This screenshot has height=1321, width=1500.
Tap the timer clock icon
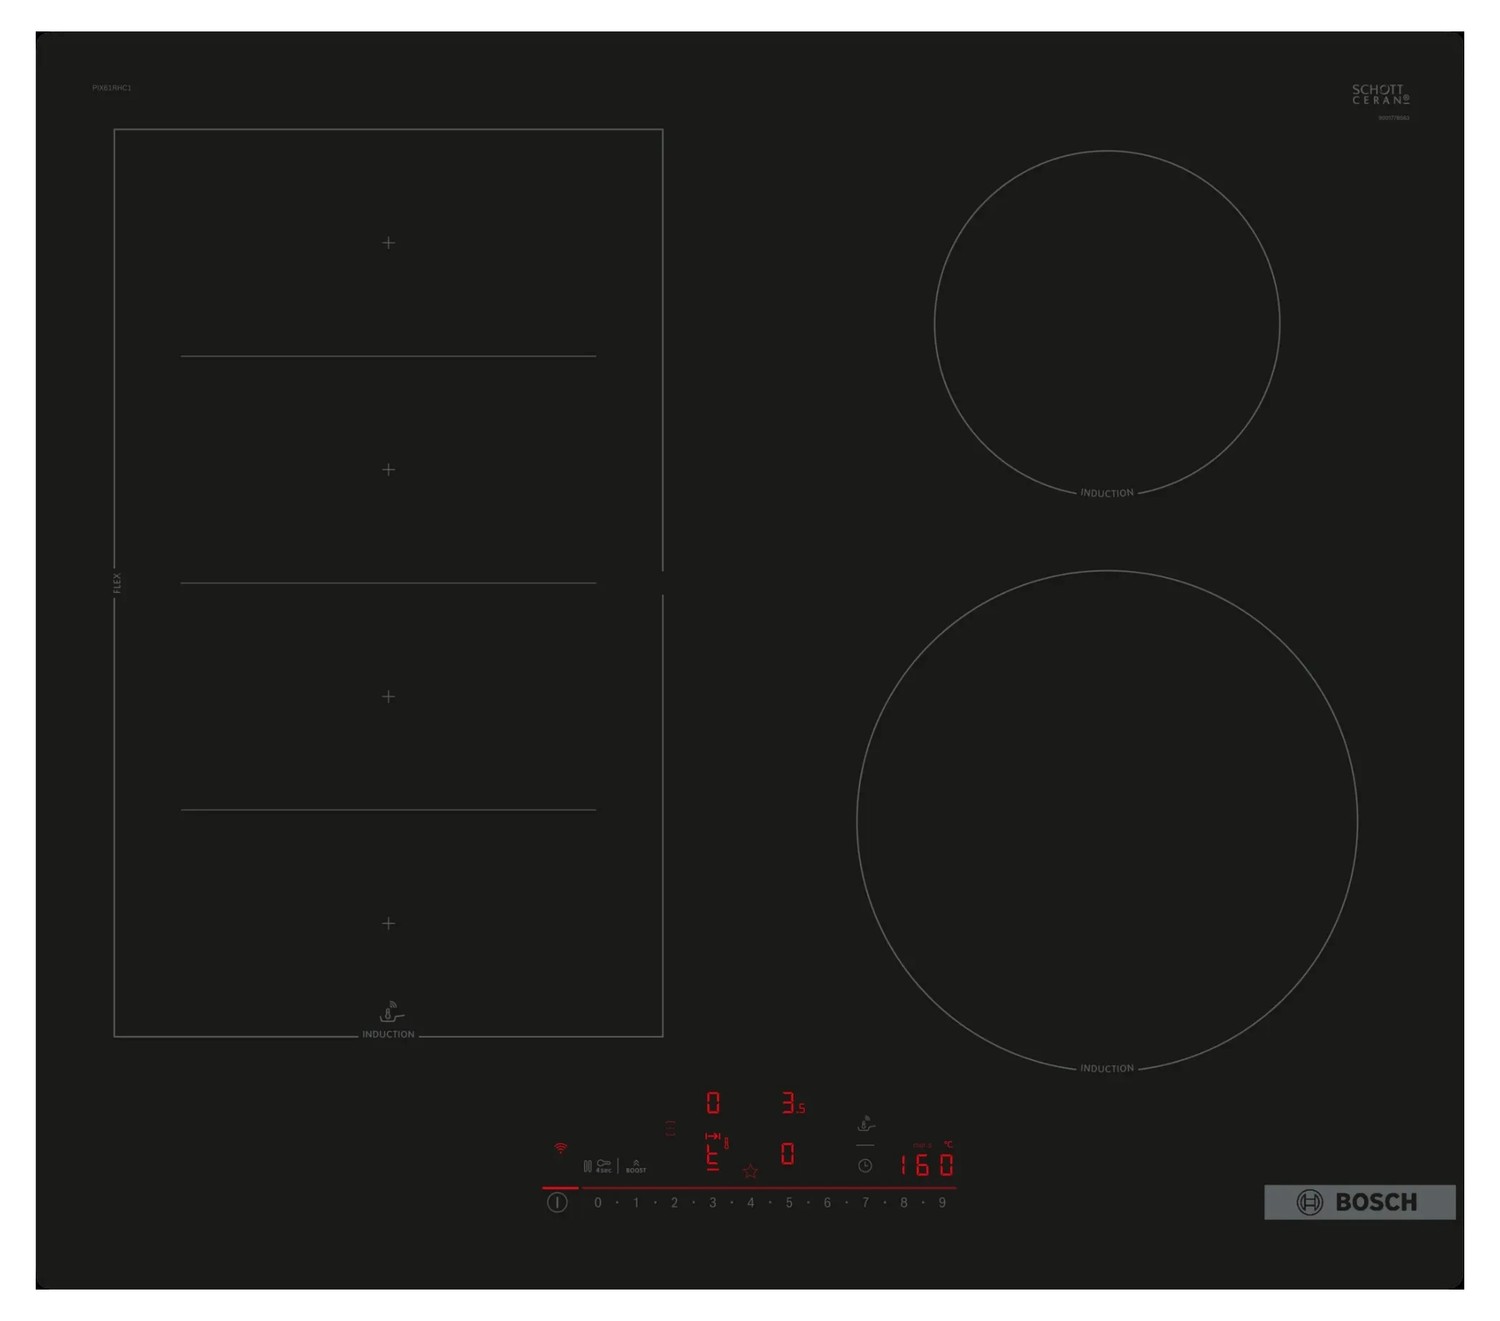click(865, 1165)
